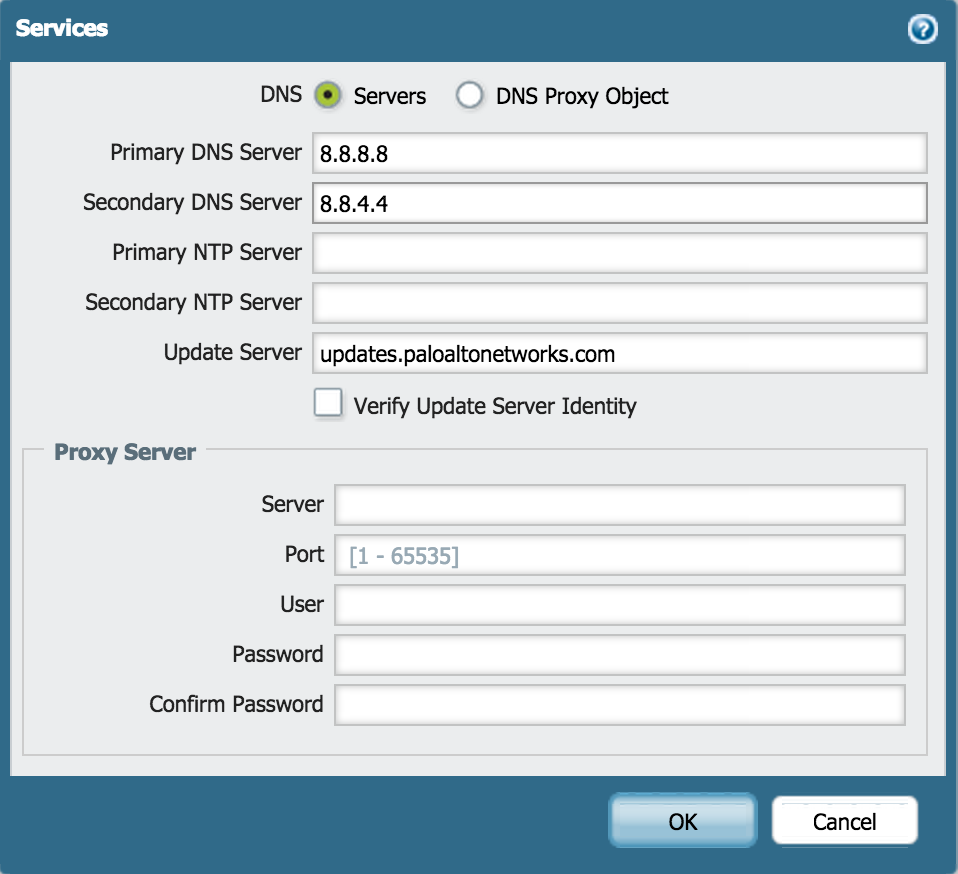Click the Proxy Server address field
This screenshot has width=958, height=874.
pos(619,504)
